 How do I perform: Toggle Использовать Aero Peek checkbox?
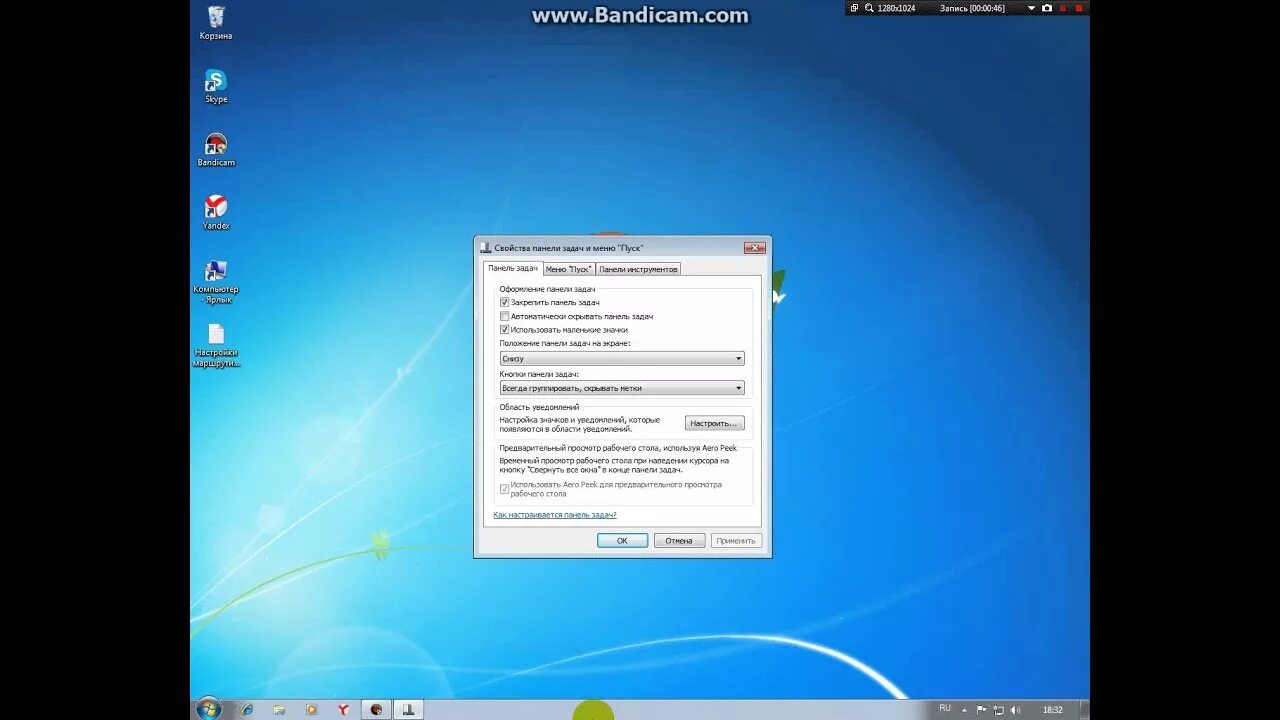point(505,489)
